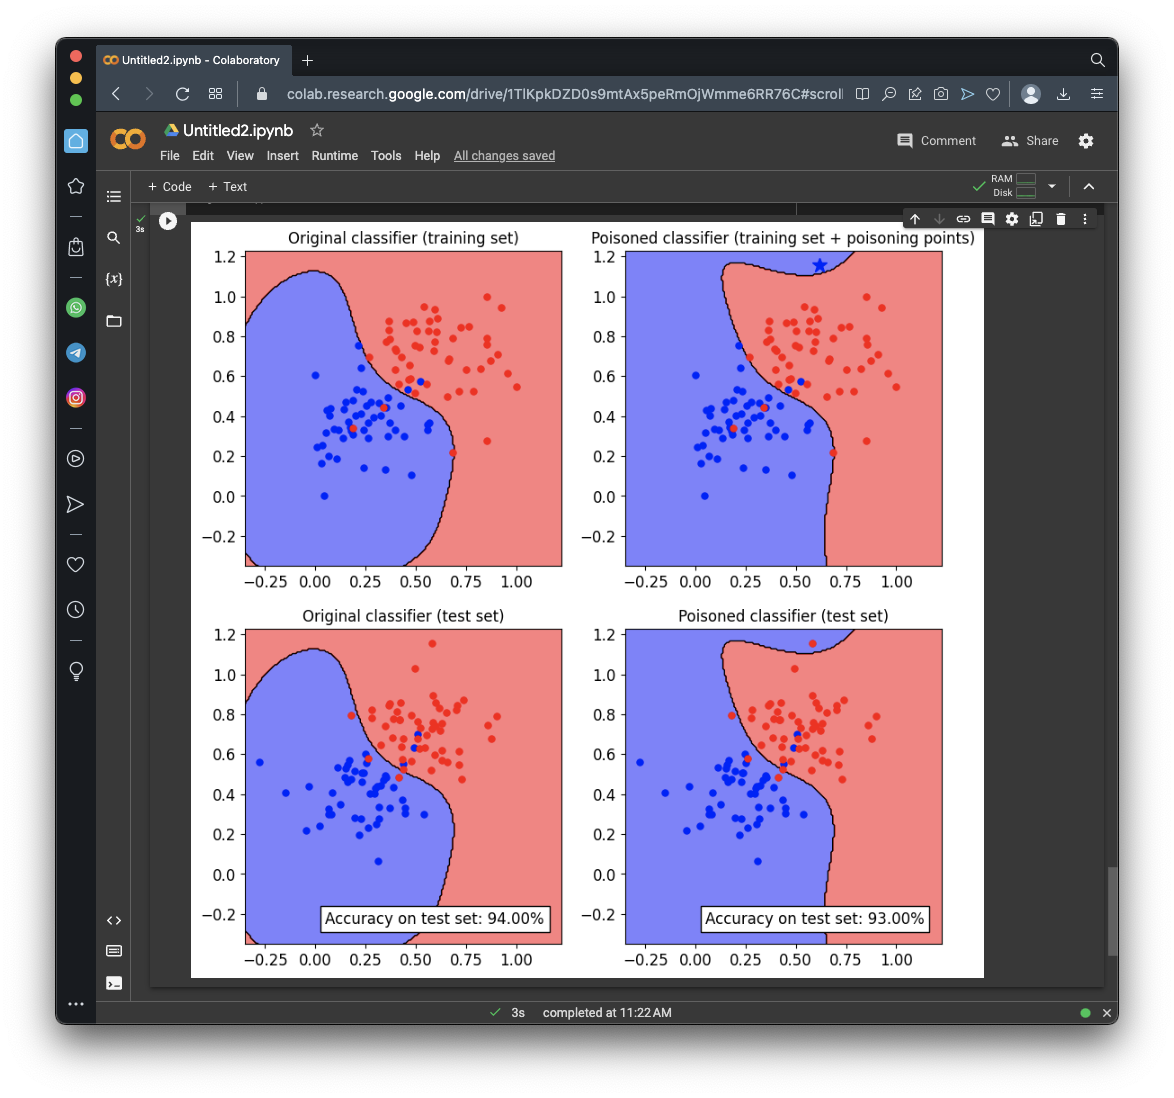Screen dimensions: 1174x1098
Task: Run the cell with the play button
Action: 168,221
